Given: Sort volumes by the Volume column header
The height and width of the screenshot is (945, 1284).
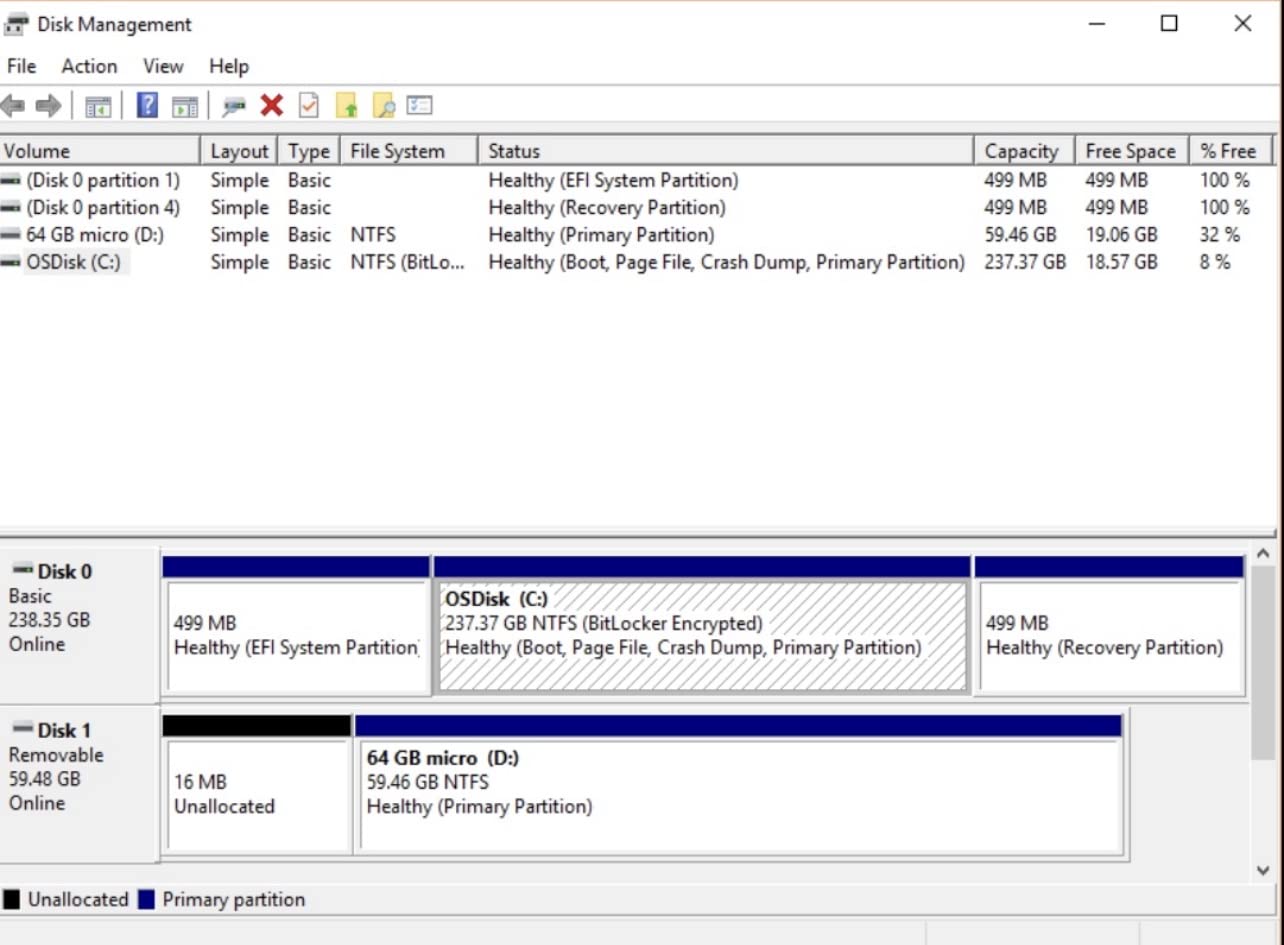Looking at the screenshot, I should (x=100, y=151).
